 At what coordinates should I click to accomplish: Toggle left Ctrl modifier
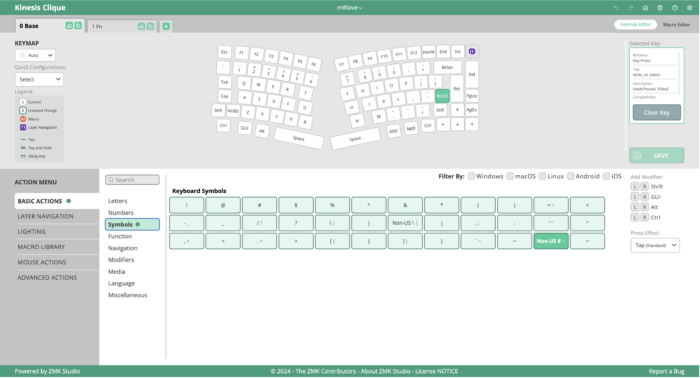(x=635, y=217)
